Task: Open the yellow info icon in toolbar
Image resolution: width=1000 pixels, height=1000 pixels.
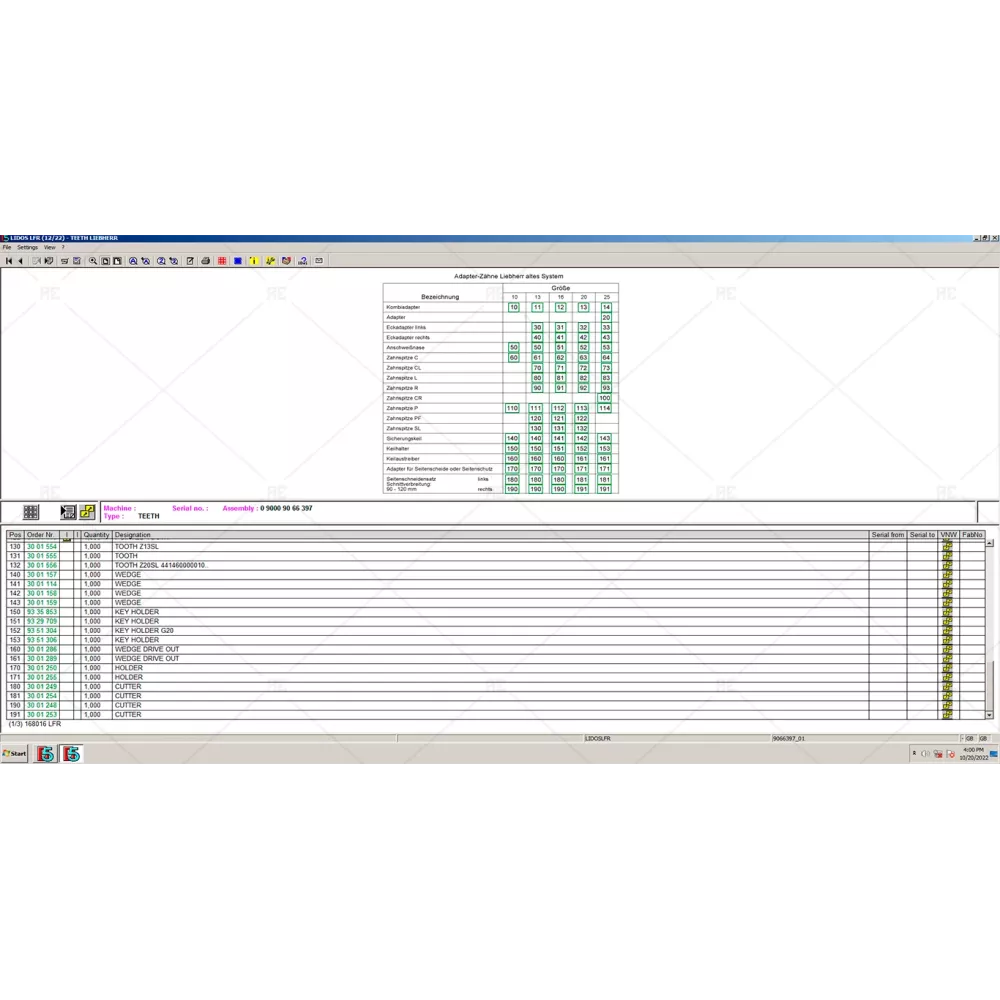Action: tap(254, 261)
